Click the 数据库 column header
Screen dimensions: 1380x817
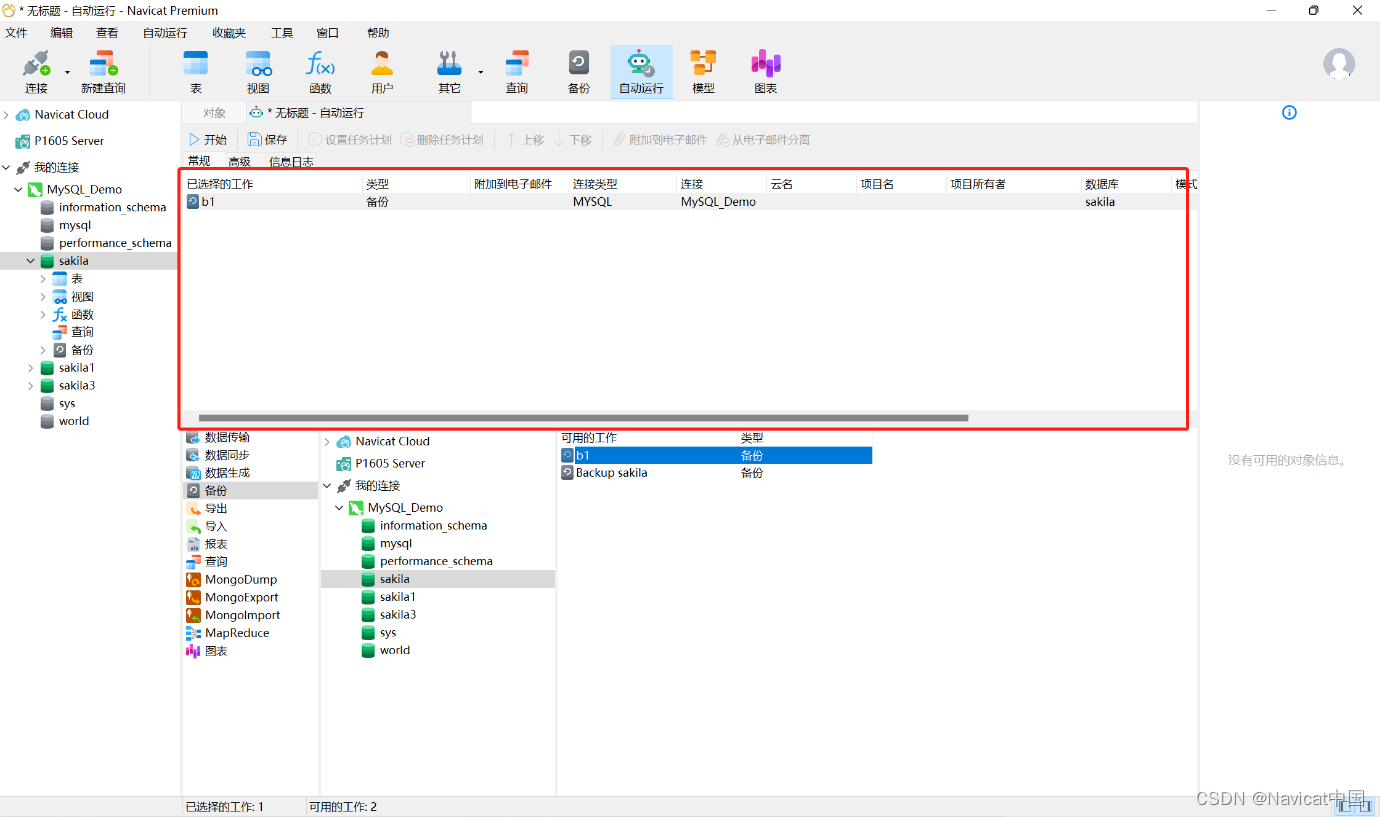tap(1102, 184)
